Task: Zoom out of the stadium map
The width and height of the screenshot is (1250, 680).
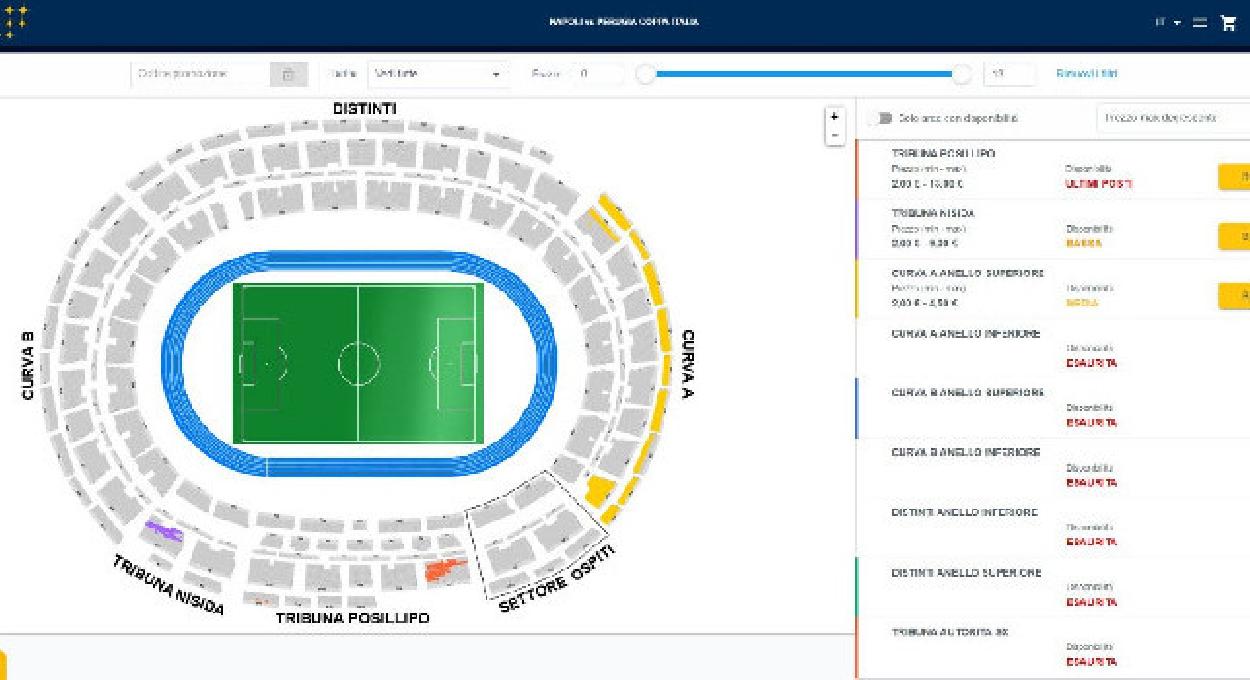Action: point(836,135)
